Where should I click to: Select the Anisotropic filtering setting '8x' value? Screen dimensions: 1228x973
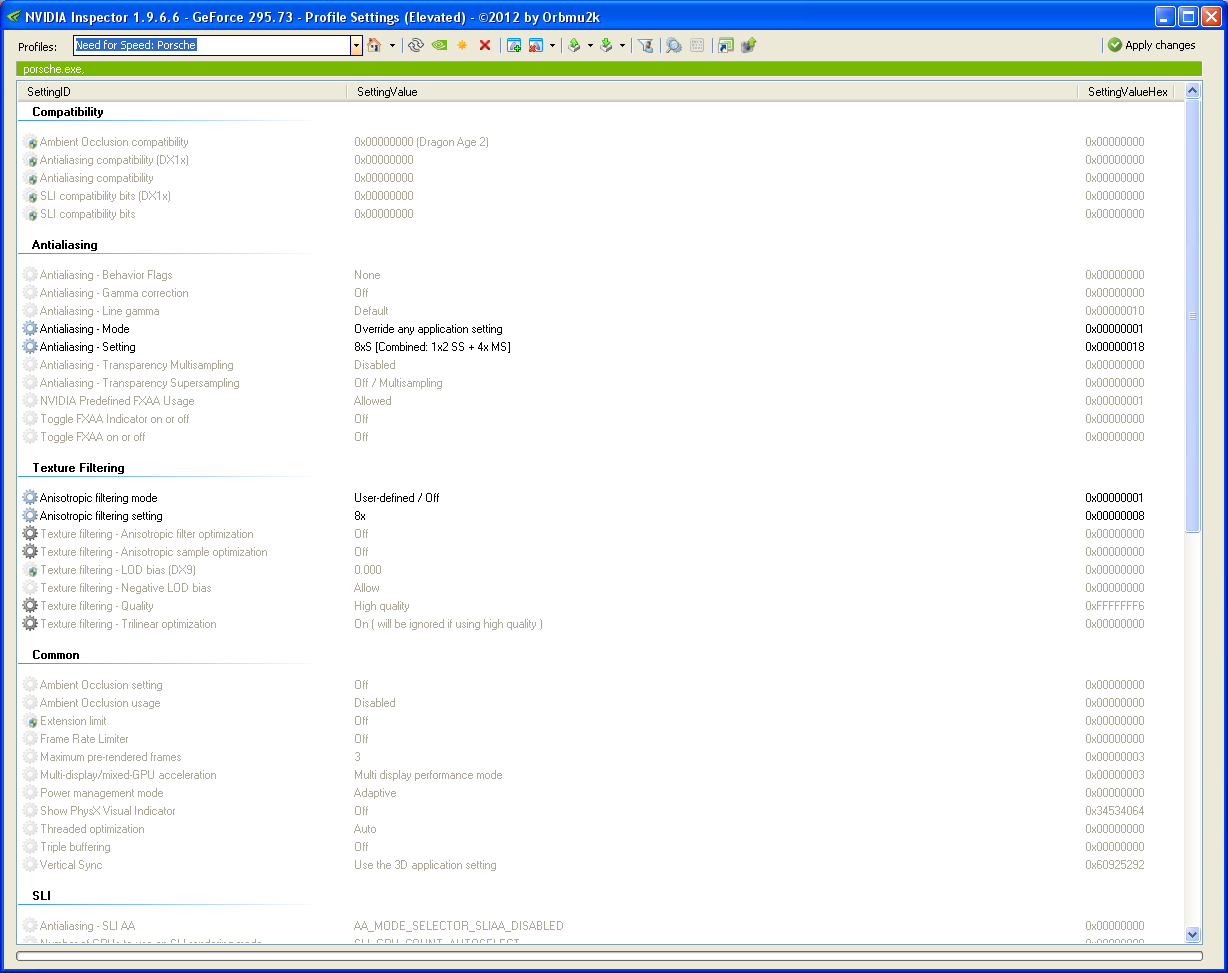[x=360, y=516]
